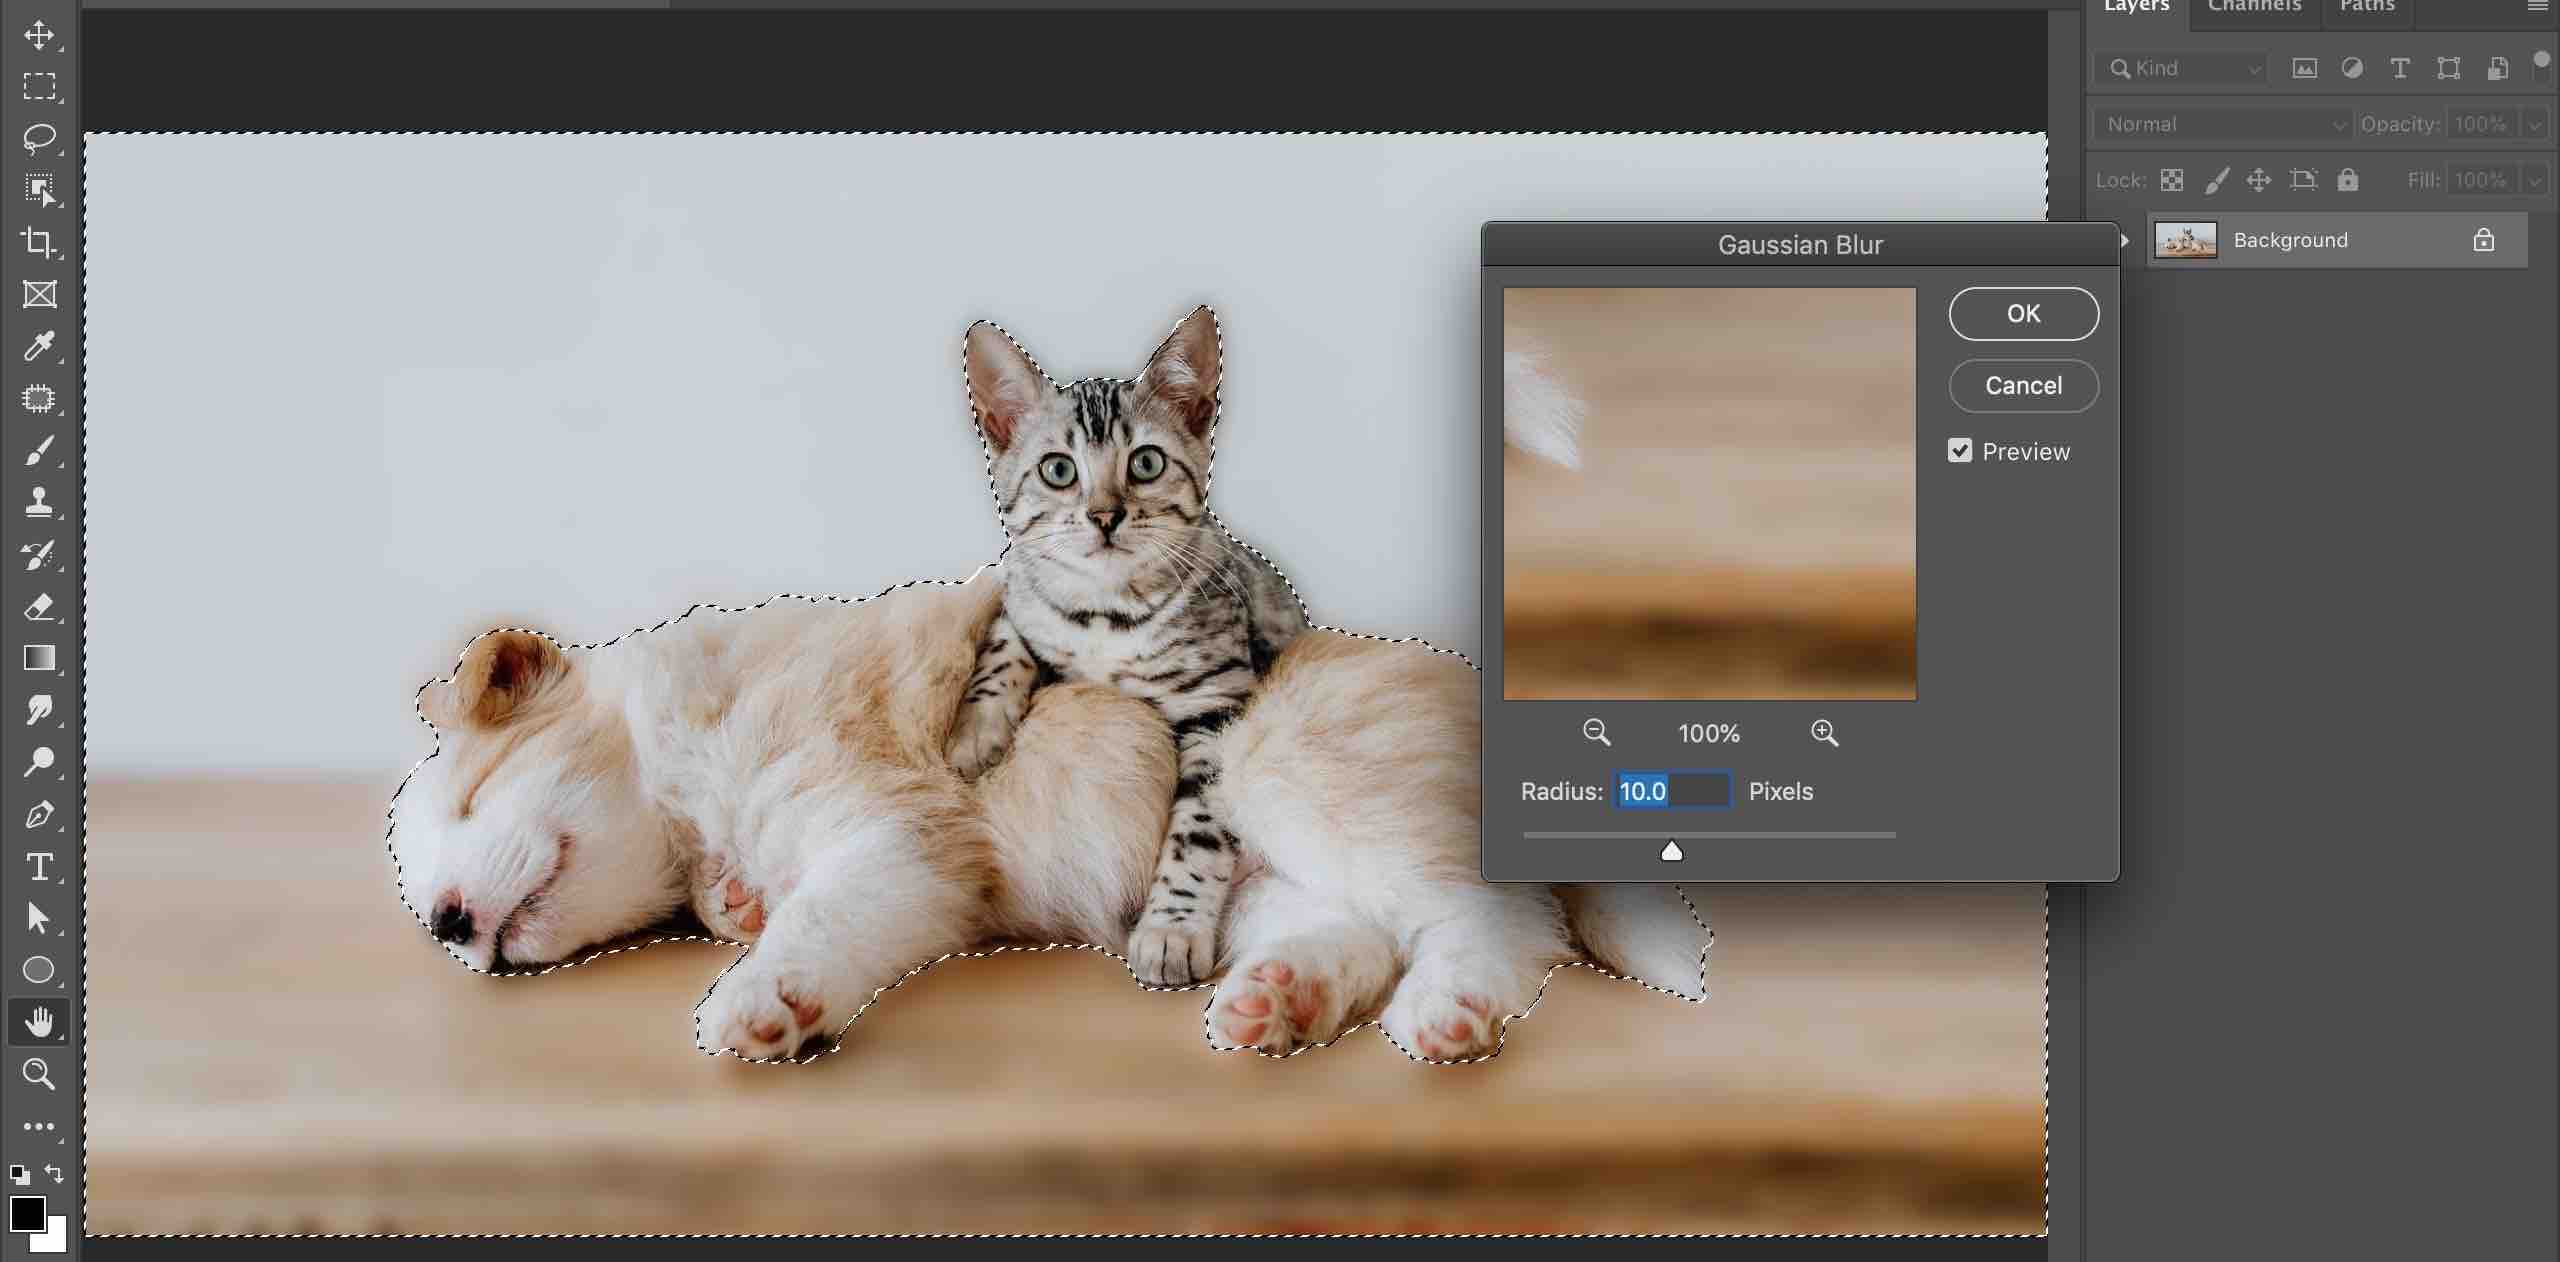The height and width of the screenshot is (1262, 2560).
Task: Toggle the lock all layer icon
Action: [2347, 180]
